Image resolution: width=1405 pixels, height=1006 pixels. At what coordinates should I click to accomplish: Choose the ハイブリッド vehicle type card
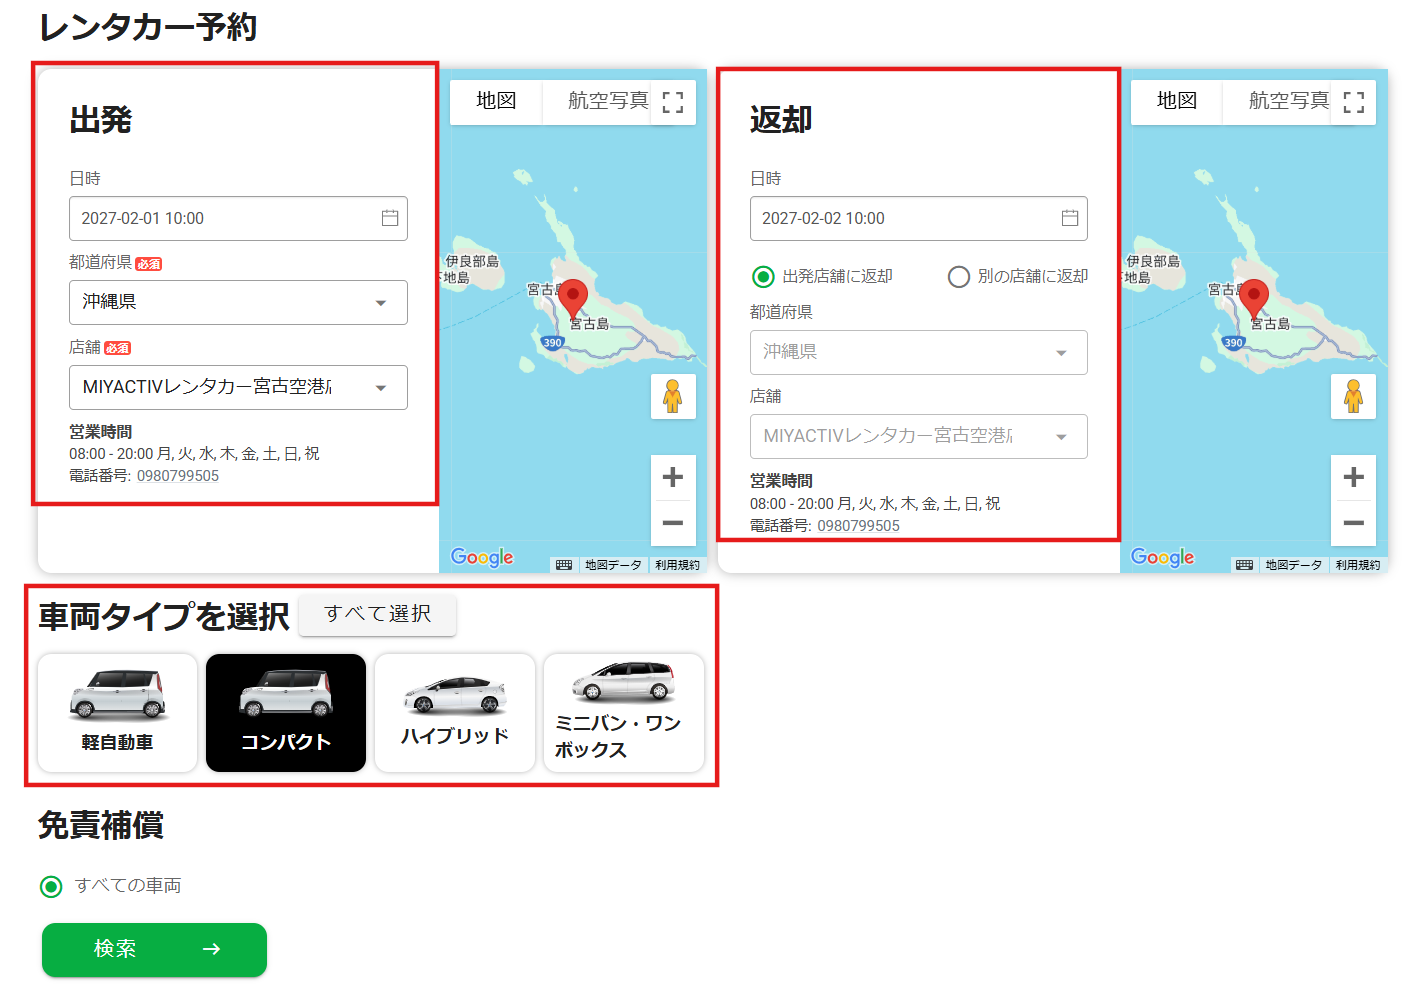pos(455,713)
